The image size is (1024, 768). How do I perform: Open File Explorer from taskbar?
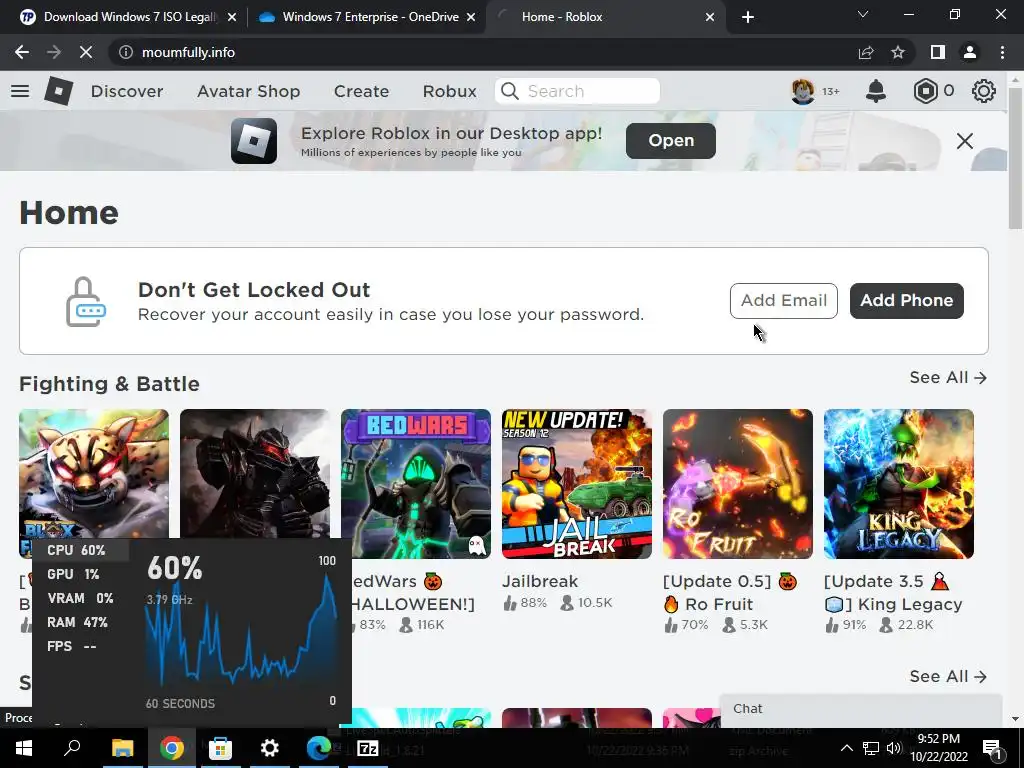(x=122, y=748)
